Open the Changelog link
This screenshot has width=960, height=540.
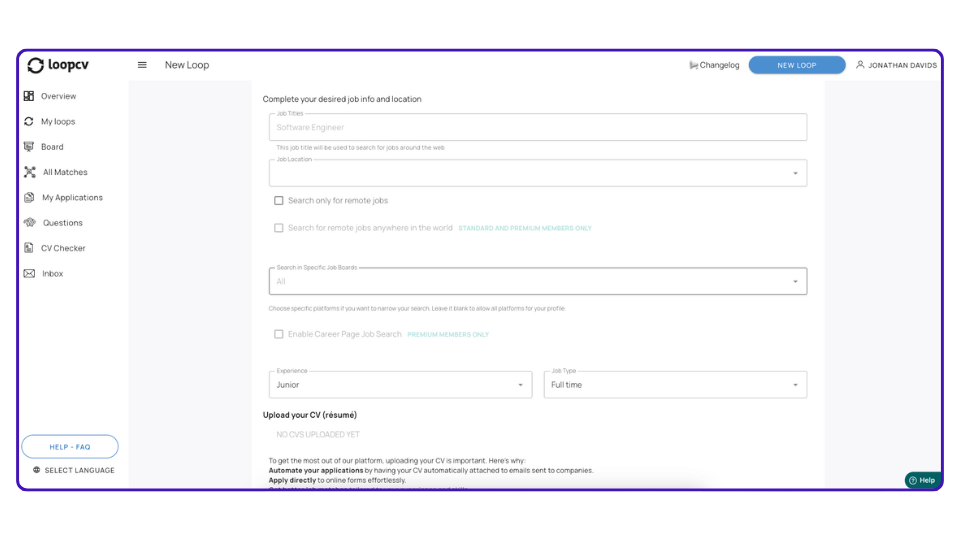click(714, 65)
